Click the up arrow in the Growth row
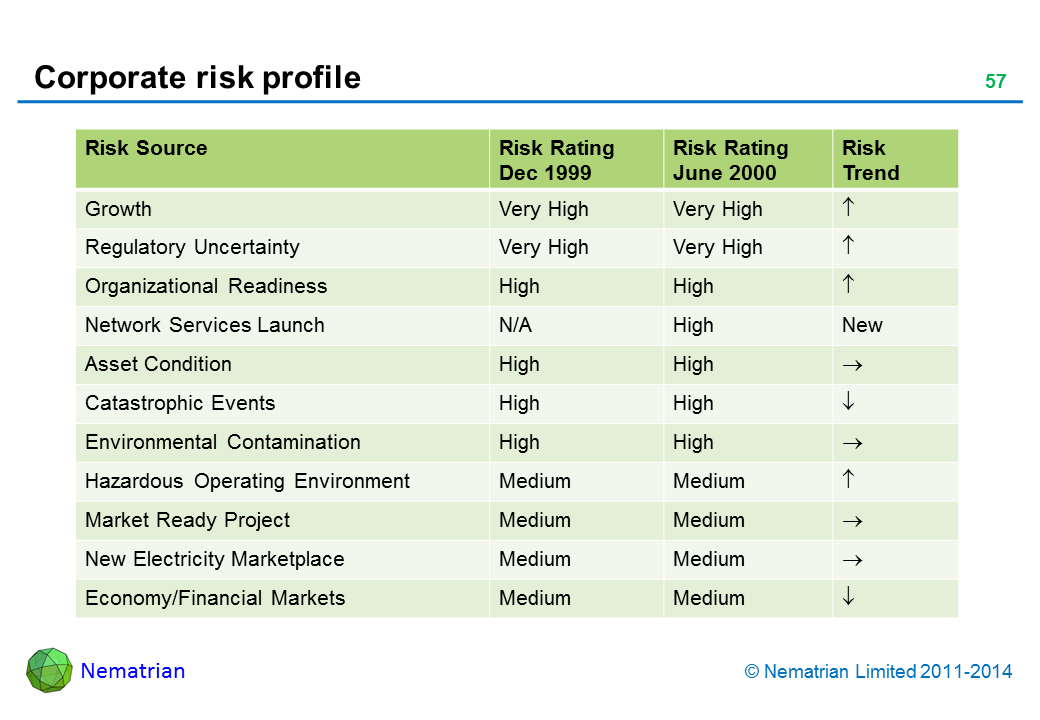The height and width of the screenshot is (720, 1040). click(848, 209)
